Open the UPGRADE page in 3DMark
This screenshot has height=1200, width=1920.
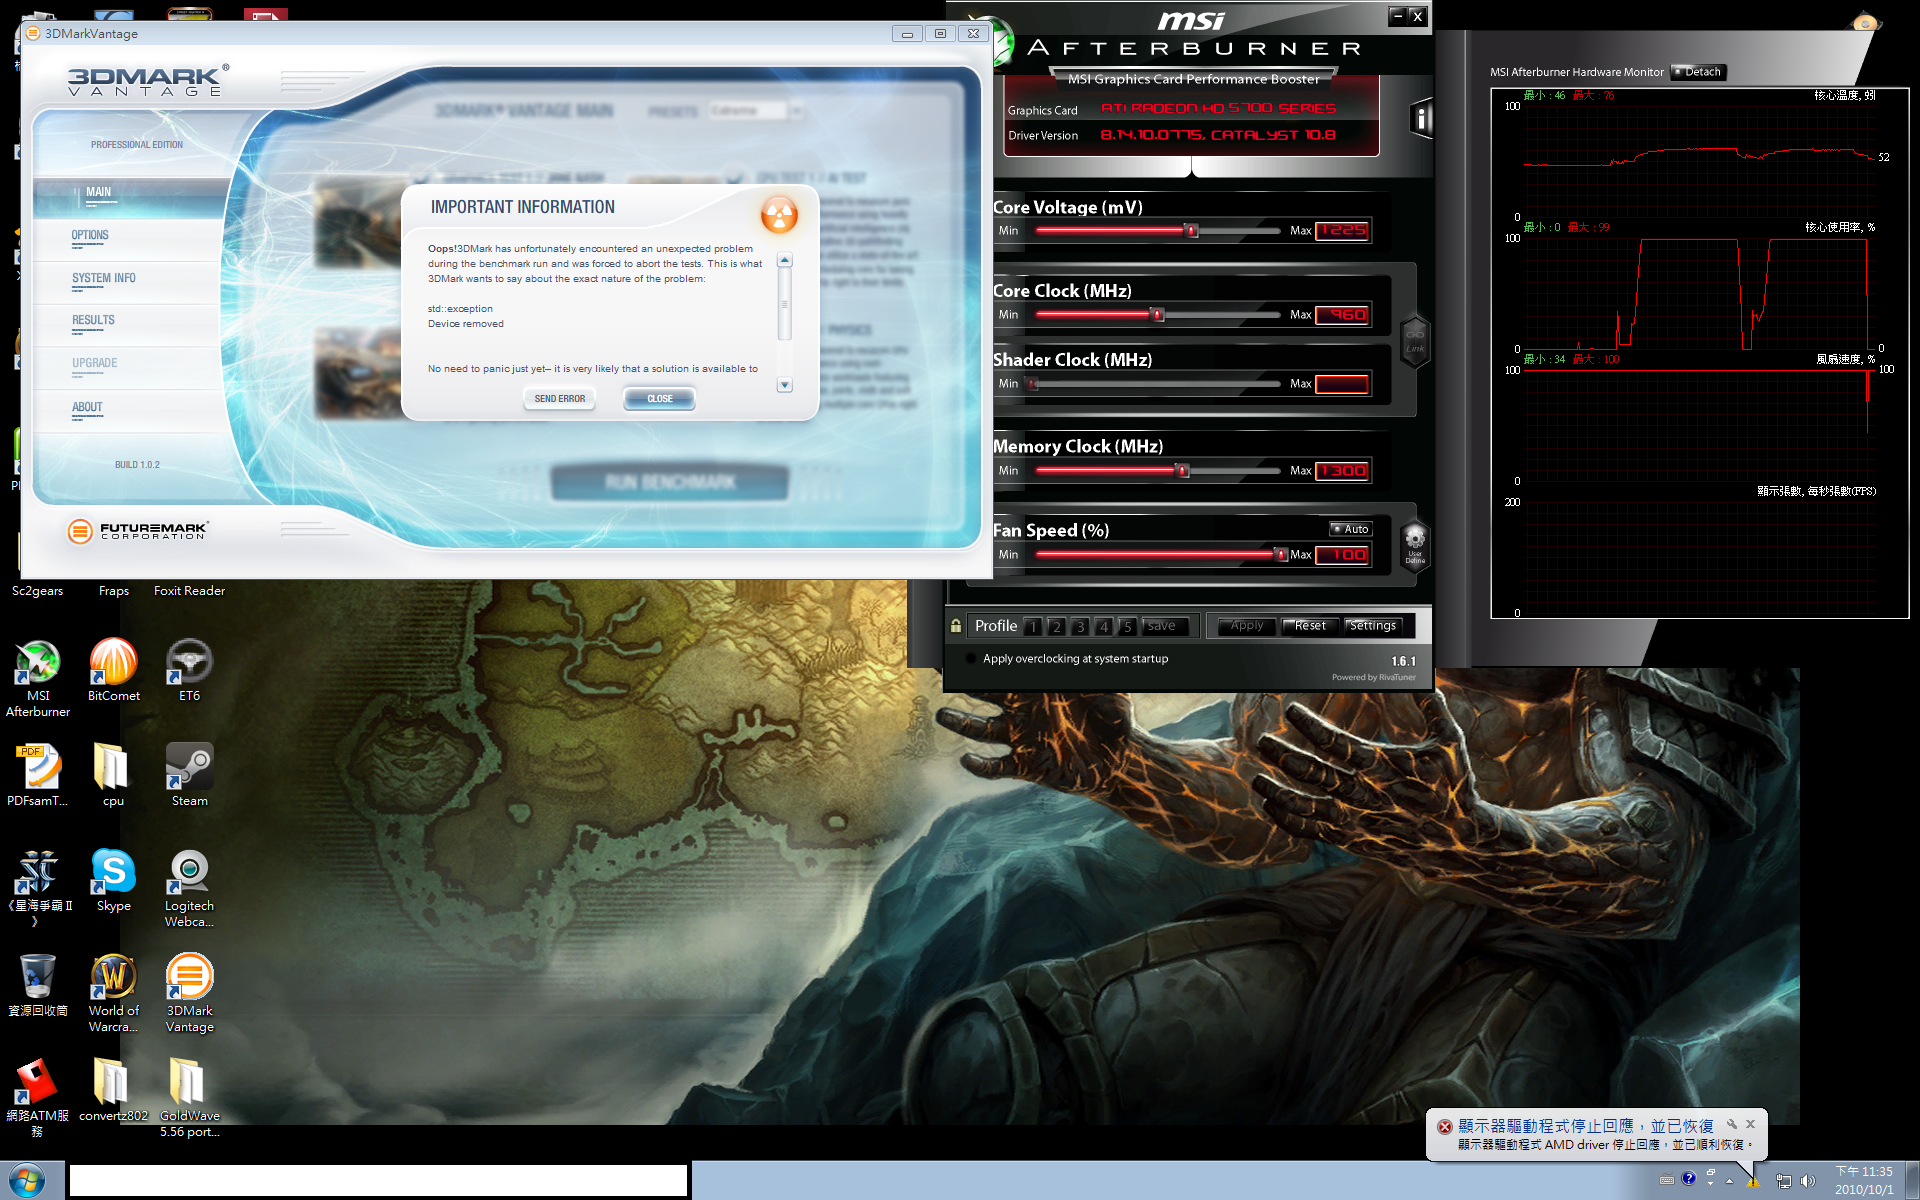click(x=128, y=367)
